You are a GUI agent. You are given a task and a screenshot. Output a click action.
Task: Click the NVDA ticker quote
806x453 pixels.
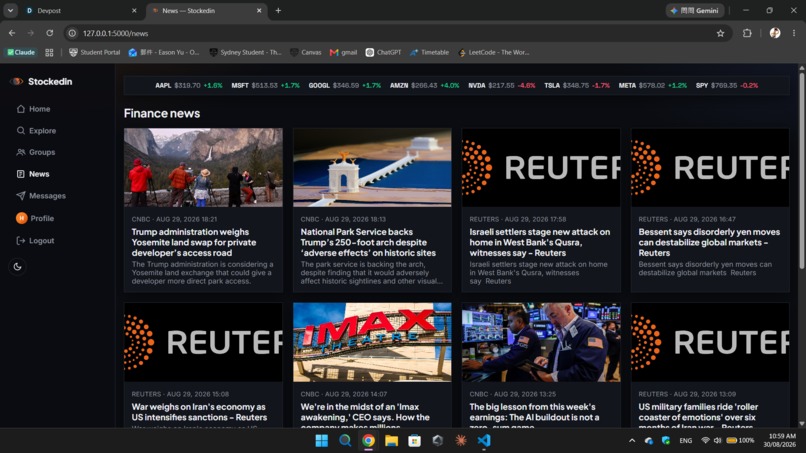pos(502,85)
